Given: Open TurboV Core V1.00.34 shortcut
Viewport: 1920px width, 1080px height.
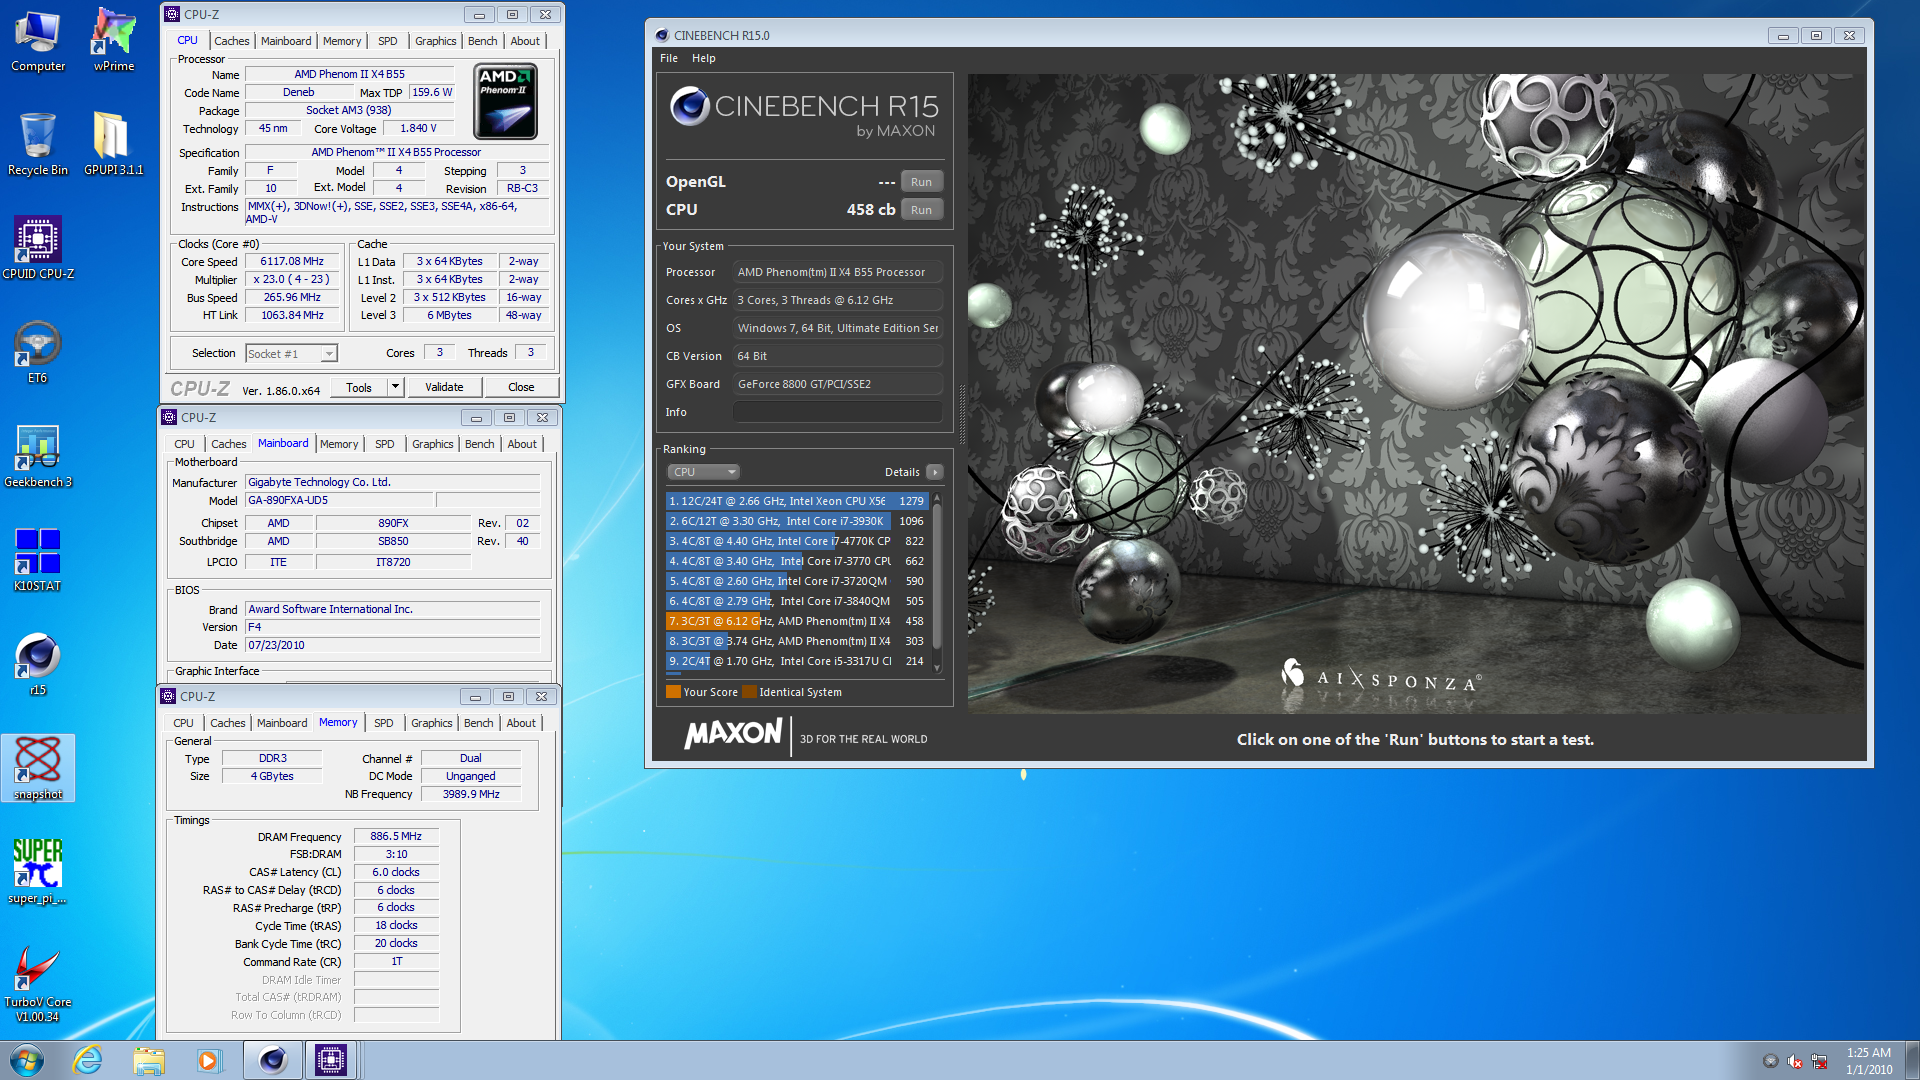Looking at the screenshot, I should point(38,984).
